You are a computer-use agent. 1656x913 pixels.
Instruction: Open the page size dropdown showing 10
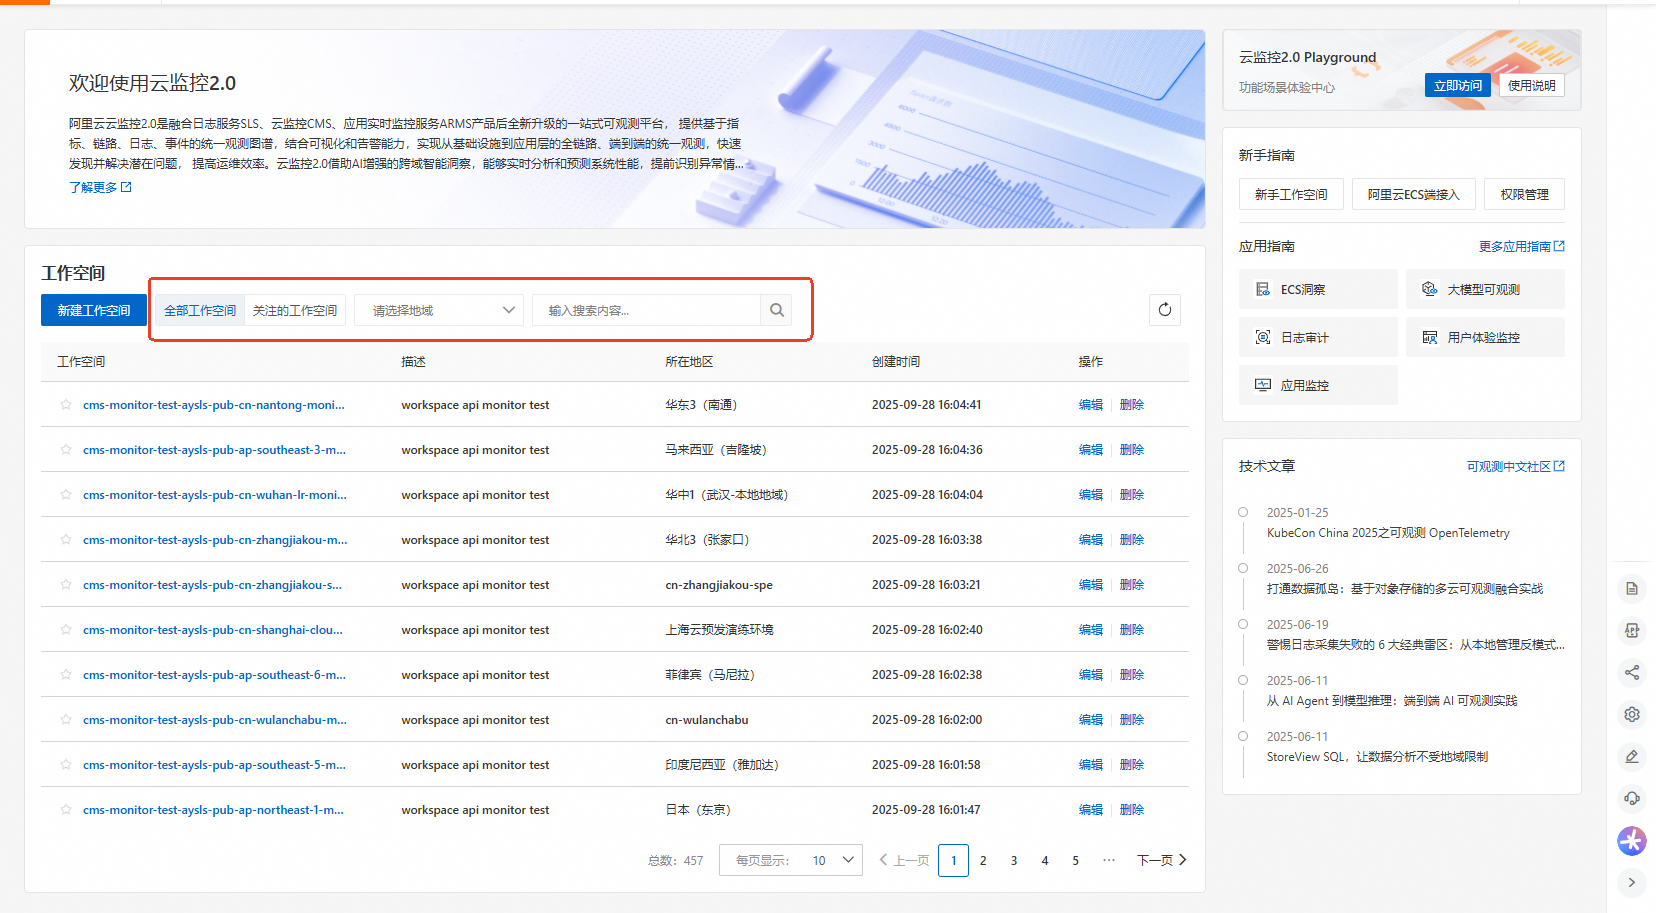(x=791, y=860)
